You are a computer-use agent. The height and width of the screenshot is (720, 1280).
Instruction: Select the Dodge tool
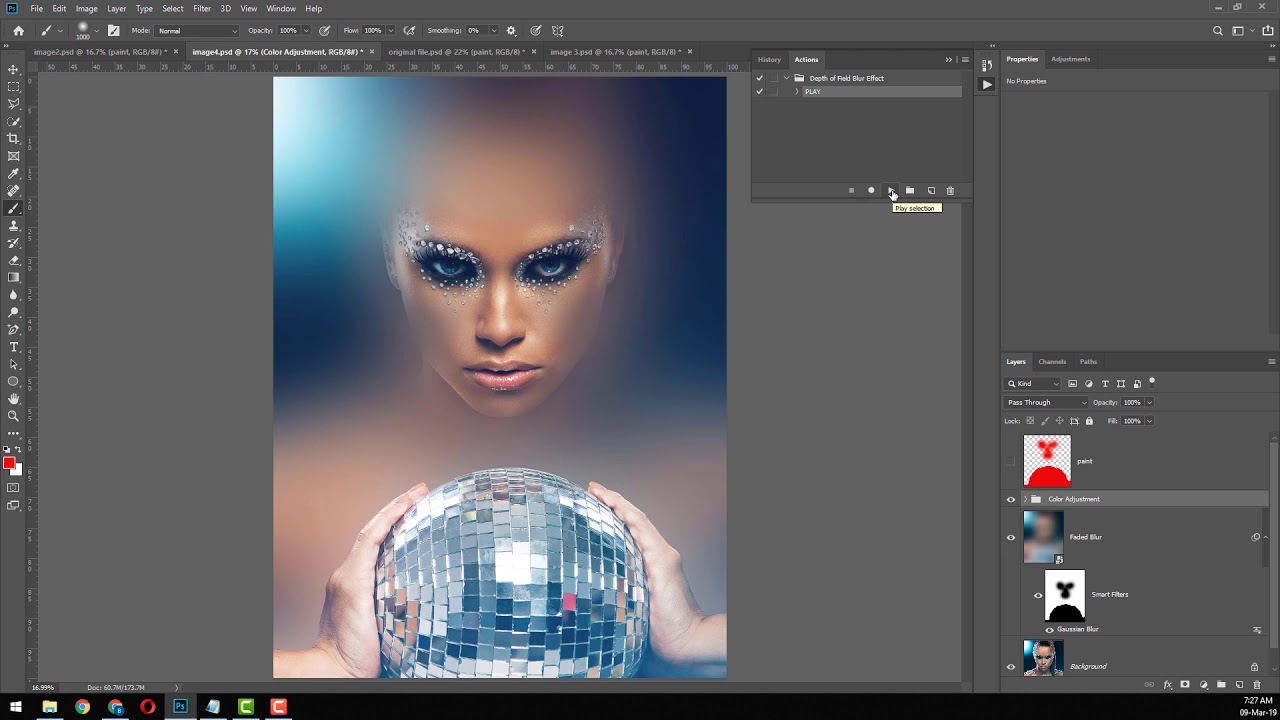coord(13,312)
